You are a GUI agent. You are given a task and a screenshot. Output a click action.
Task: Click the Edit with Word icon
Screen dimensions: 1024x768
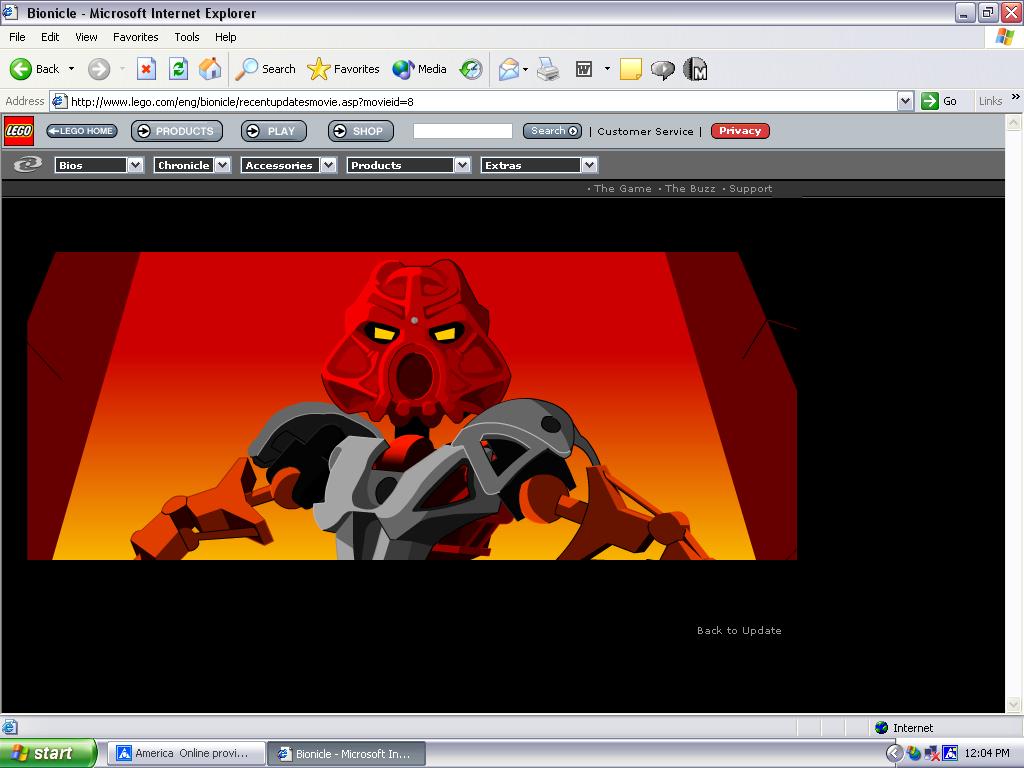(x=584, y=69)
